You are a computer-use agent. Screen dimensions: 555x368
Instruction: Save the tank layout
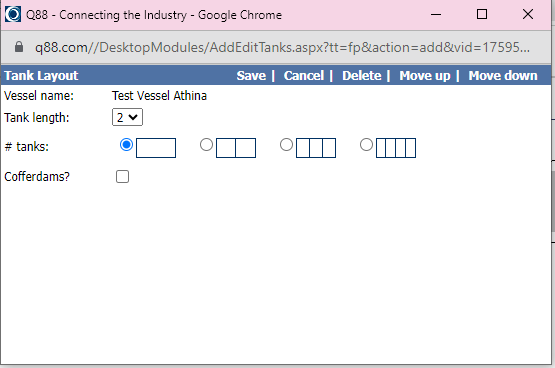pos(251,75)
